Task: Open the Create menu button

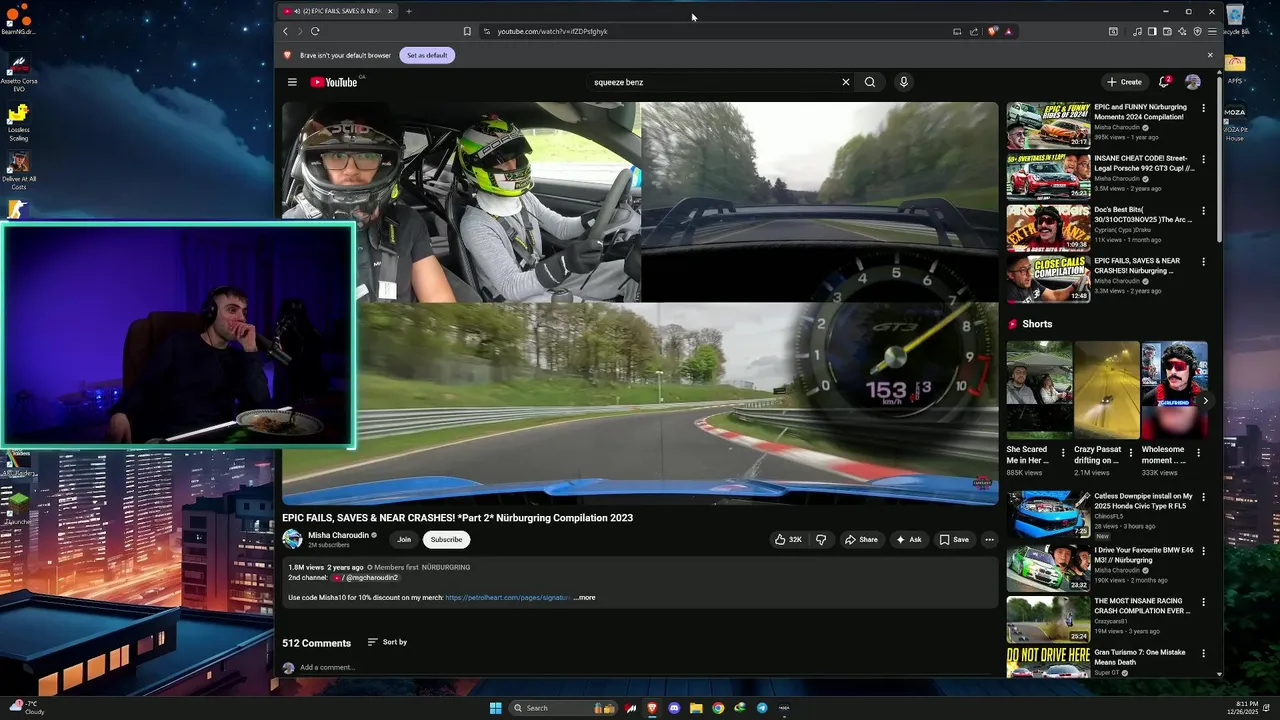Action: click(x=1124, y=82)
